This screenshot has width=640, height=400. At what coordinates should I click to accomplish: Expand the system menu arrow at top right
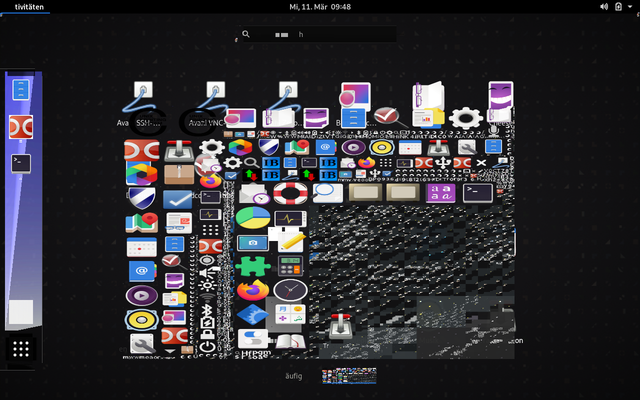tap(630, 7)
